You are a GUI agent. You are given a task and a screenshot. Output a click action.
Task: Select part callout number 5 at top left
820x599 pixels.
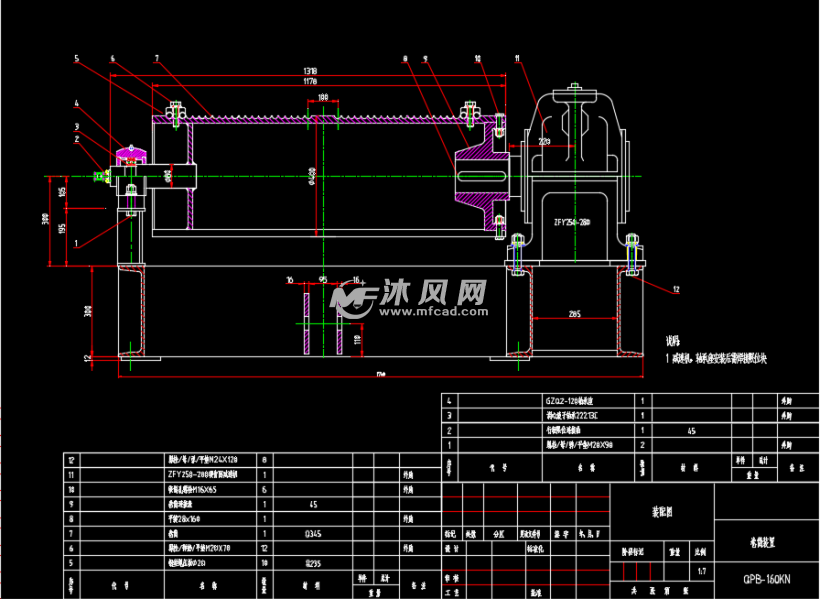coord(76,58)
